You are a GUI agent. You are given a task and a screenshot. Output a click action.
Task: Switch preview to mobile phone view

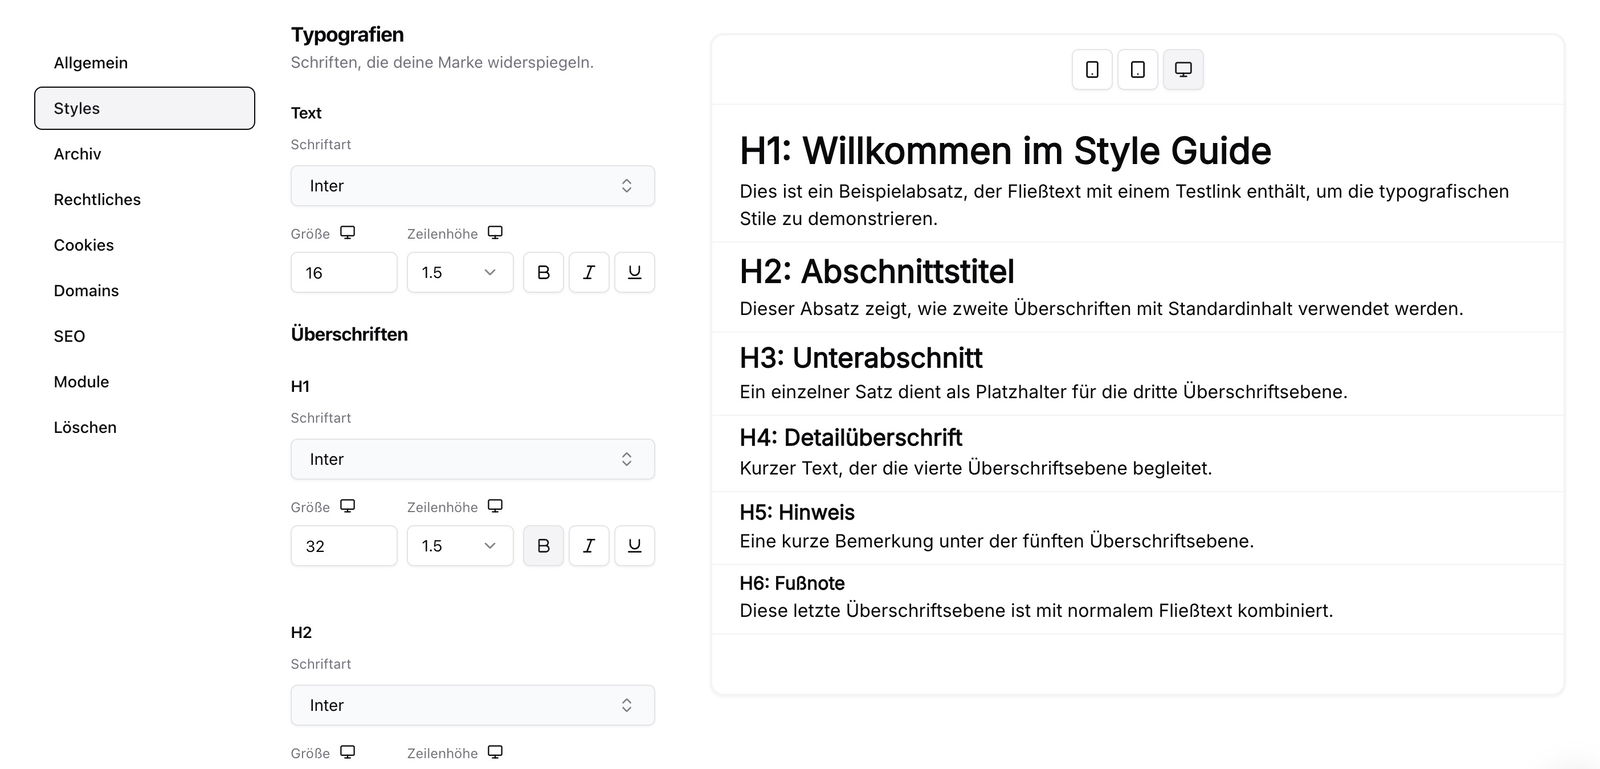click(x=1092, y=70)
